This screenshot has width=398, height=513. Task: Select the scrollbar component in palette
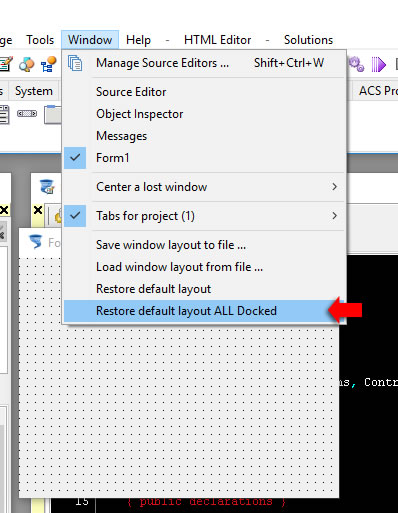click(x=27, y=114)
